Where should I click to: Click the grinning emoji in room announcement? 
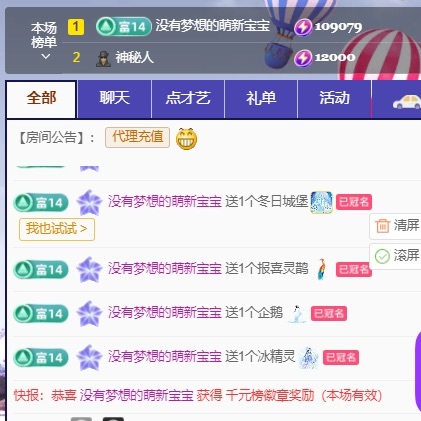[186, 139]
